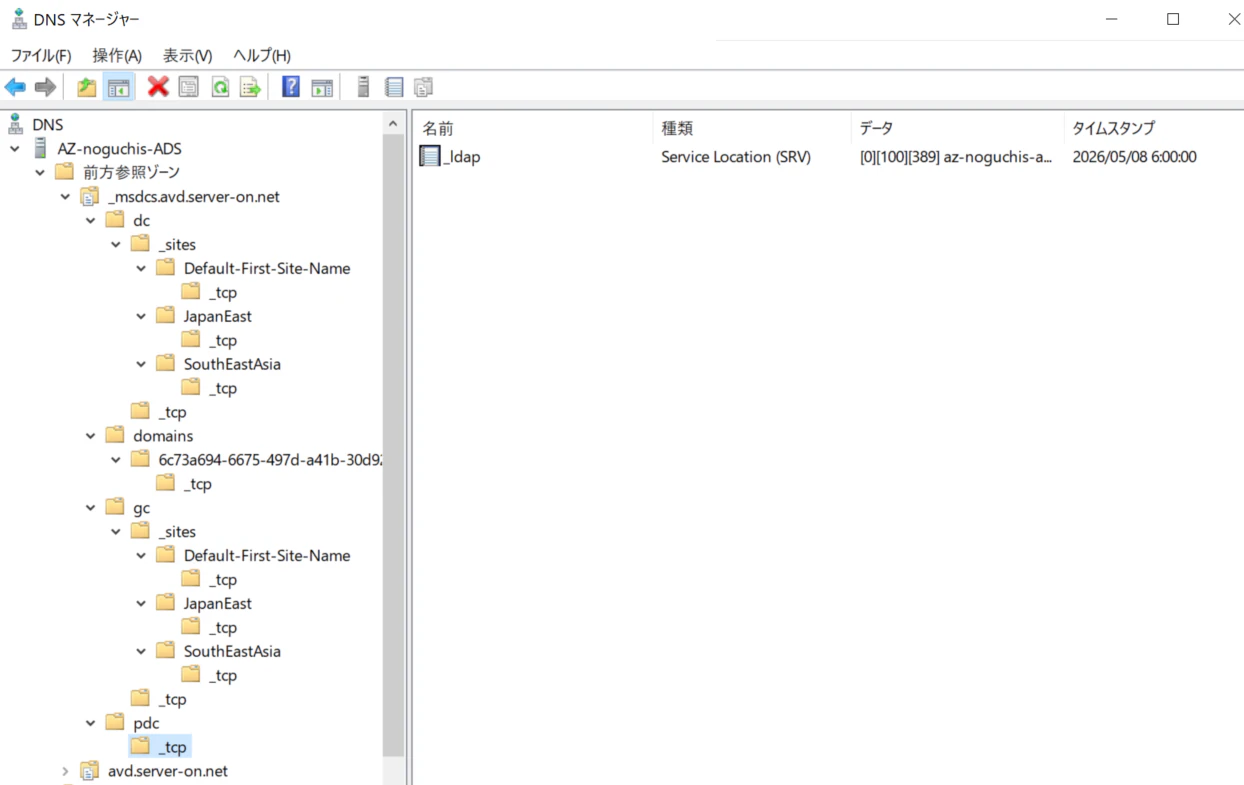Select the _ldap record name
This screenshot has width=1244, height=785.
point(462,157)
